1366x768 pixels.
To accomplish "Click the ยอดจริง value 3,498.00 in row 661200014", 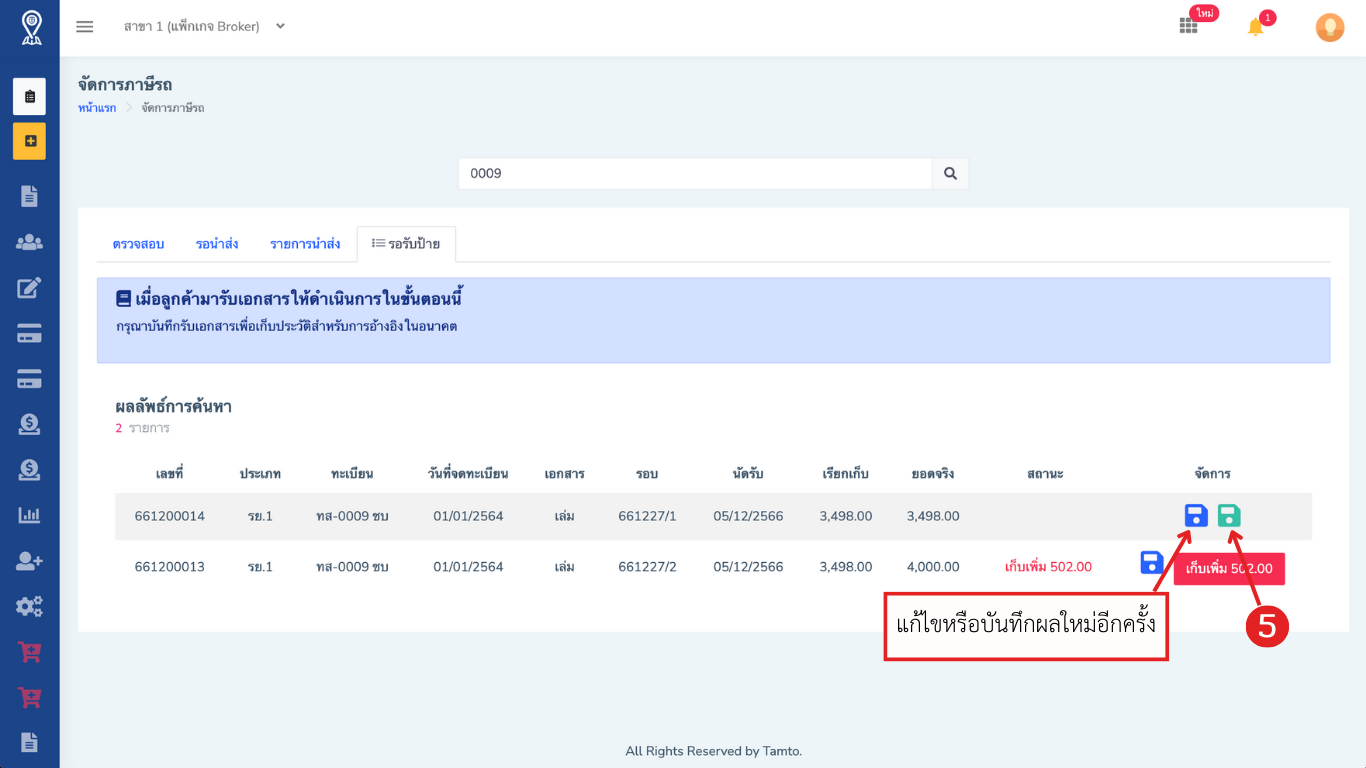I will [933, 516].
